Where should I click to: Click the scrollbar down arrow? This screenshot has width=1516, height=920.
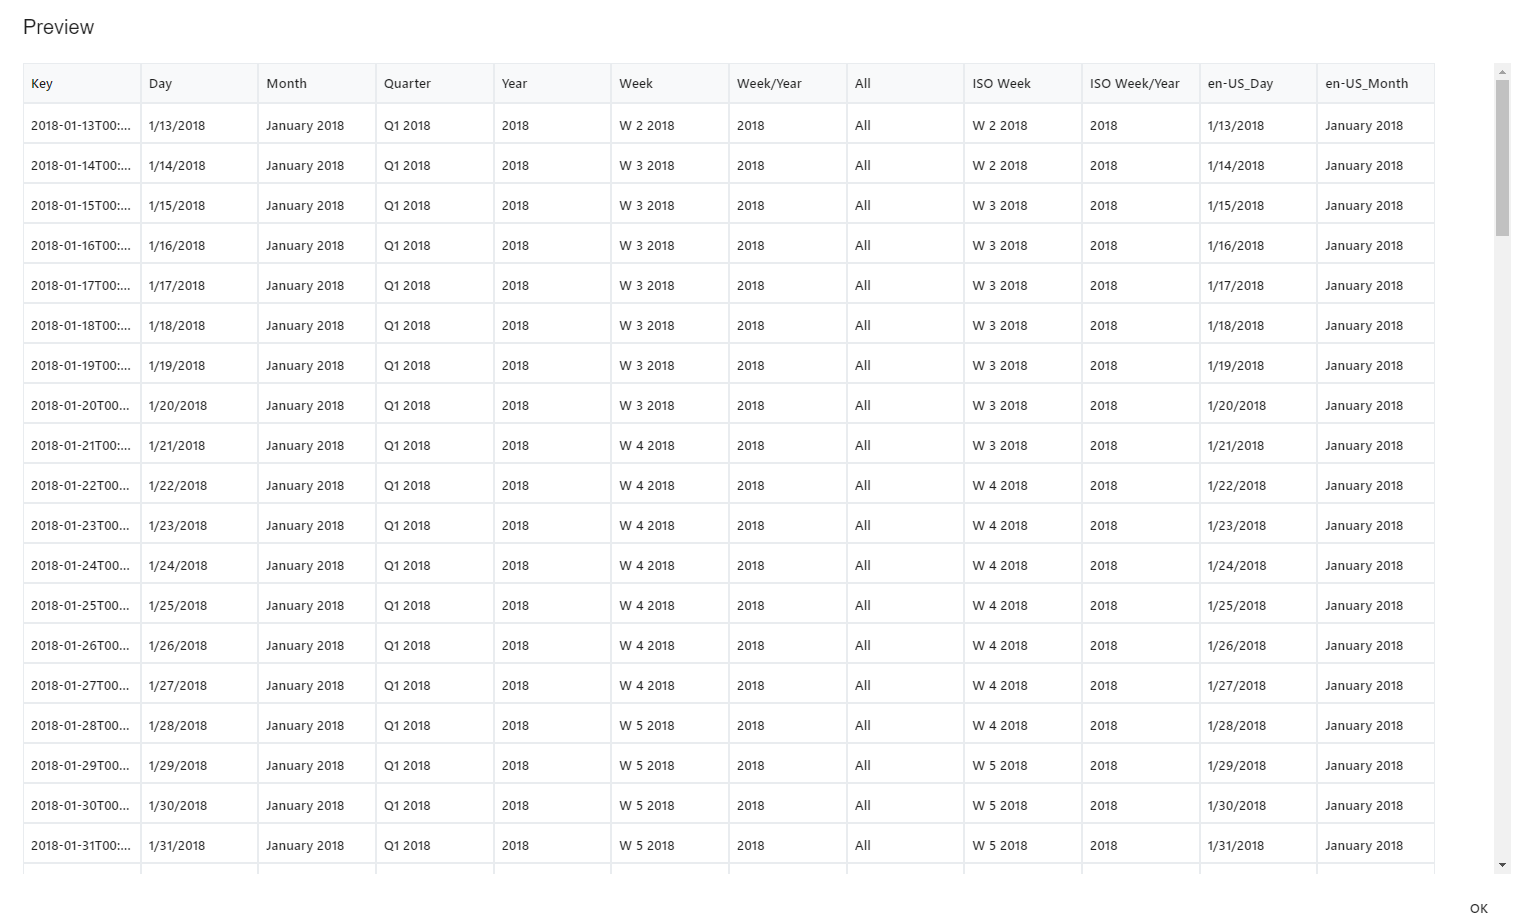pyautogui.click(x=1503, y=864)
